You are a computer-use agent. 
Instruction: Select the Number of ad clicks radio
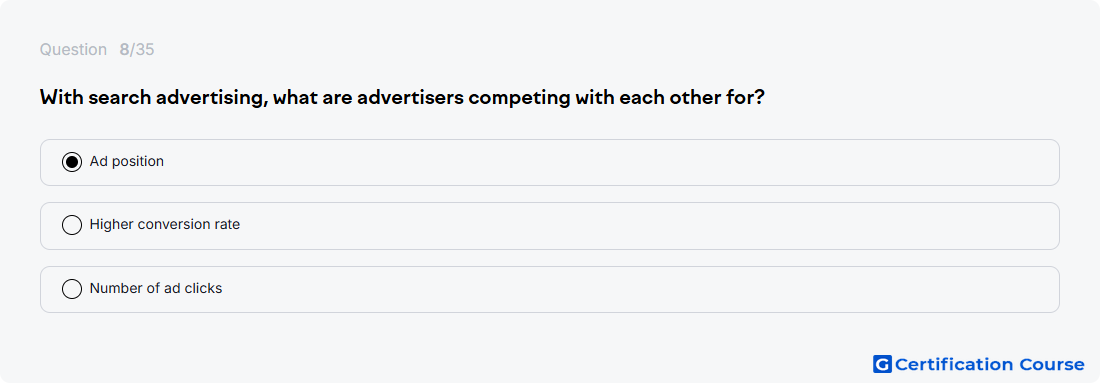pyautogui.click(x=72, y=288)
